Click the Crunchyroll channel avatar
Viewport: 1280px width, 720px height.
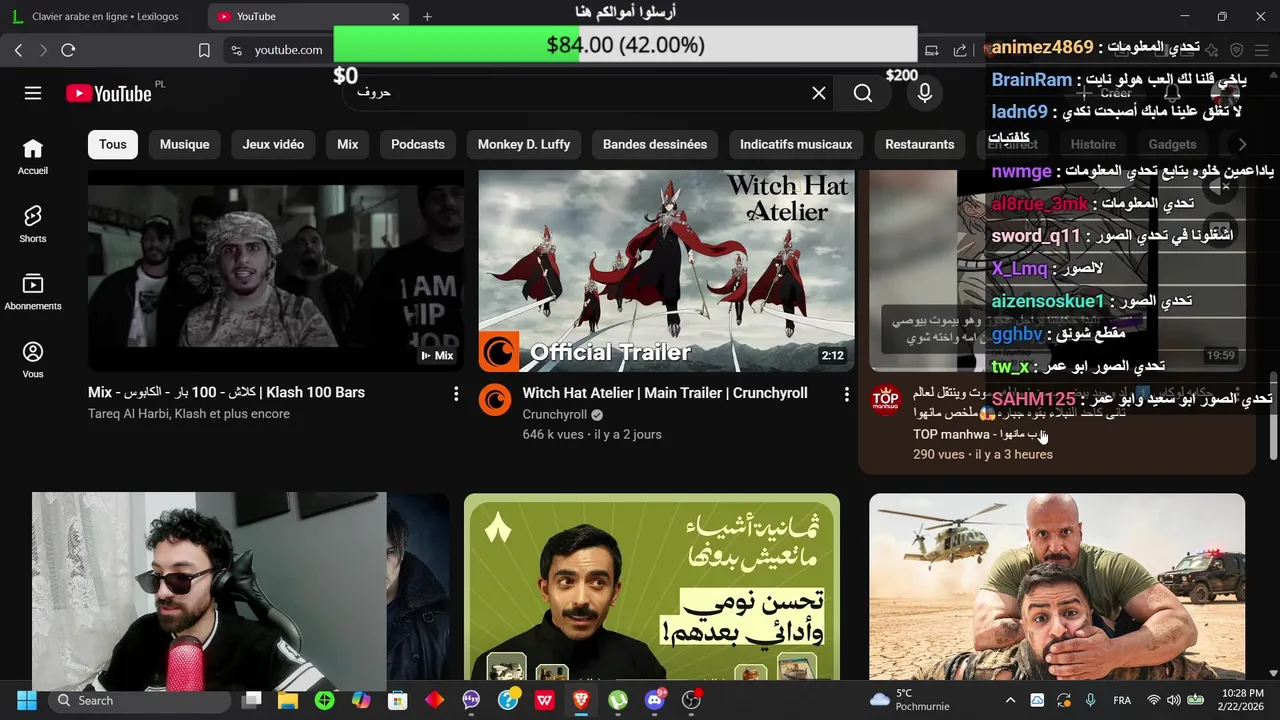495,401
